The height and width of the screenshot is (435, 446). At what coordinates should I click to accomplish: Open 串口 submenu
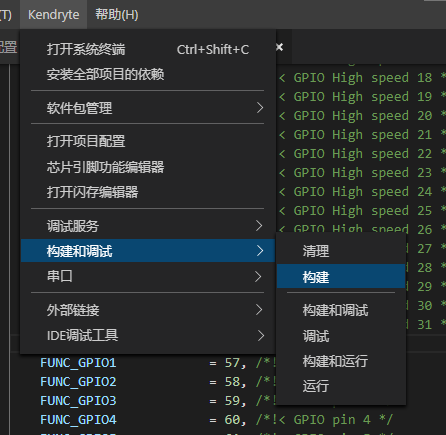tap(148, 276)
